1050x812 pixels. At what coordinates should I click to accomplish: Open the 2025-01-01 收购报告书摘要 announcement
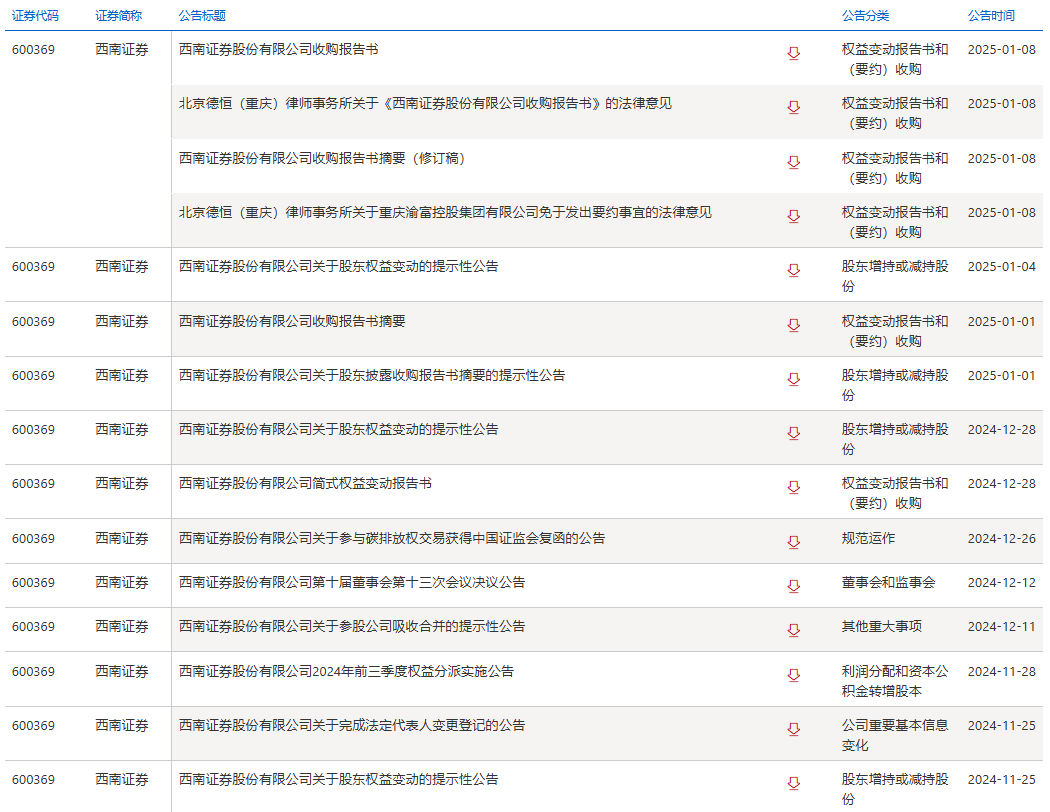(x=292, y=321)
